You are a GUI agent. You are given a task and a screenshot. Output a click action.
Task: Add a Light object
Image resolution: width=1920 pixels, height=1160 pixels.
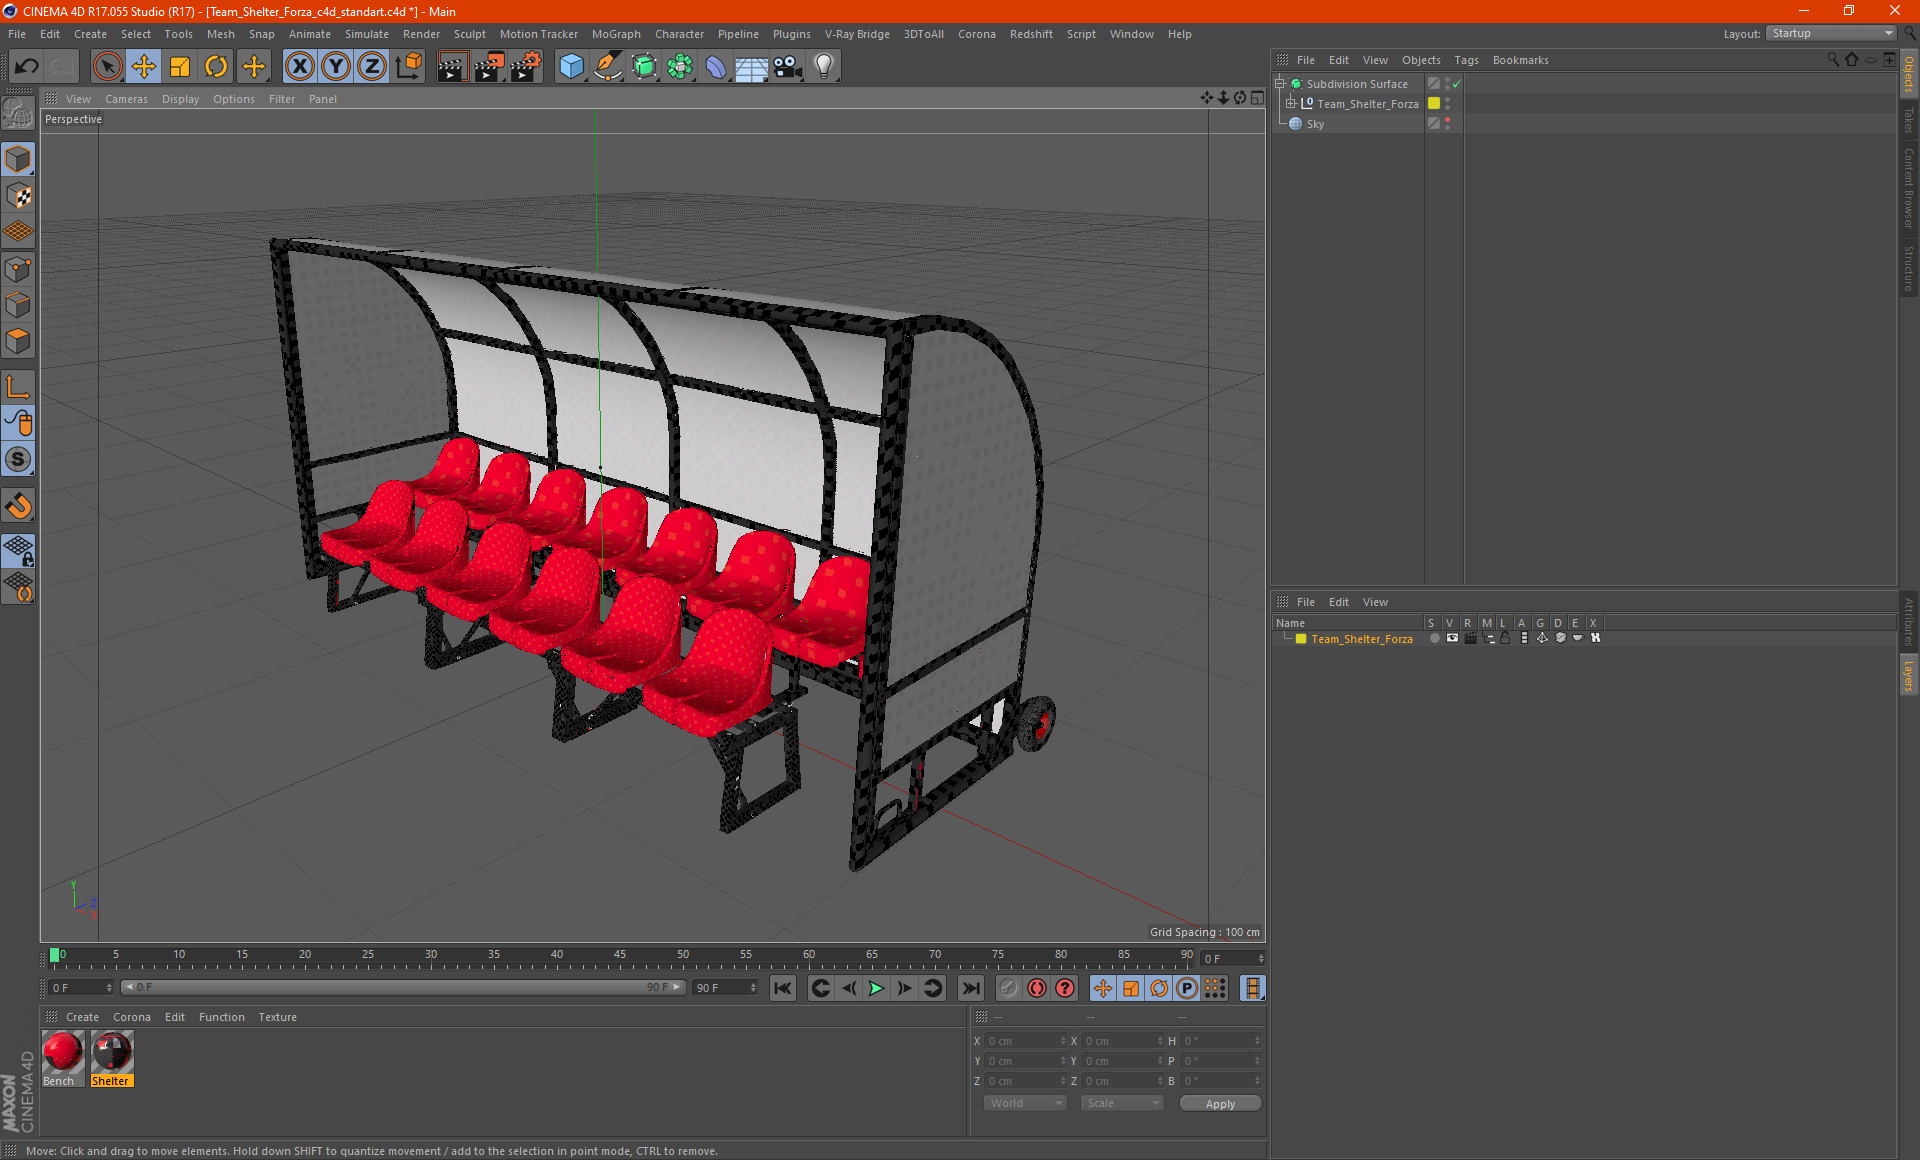click(823, 67)
